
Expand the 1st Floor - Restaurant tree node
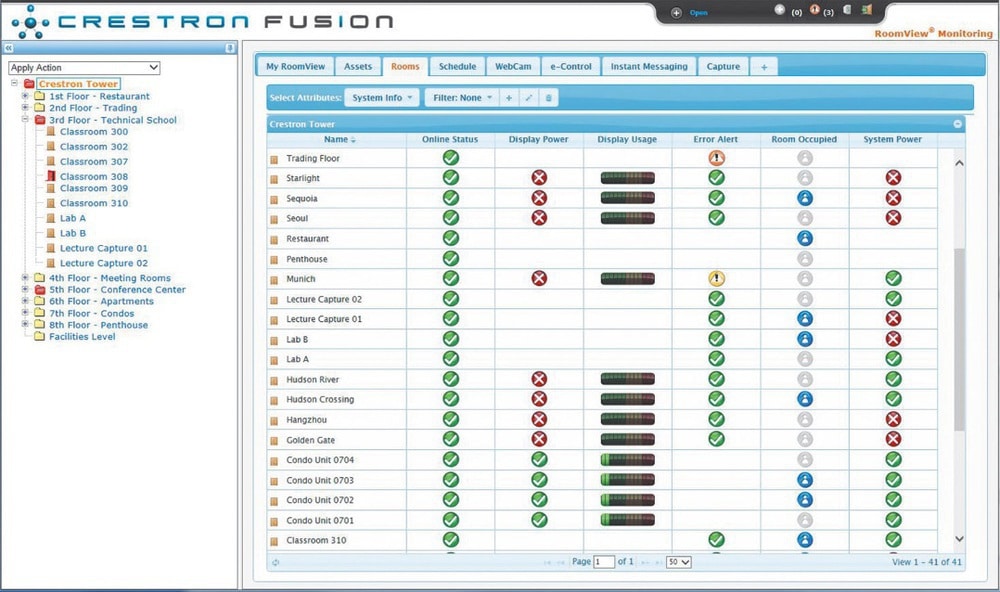[25, 96]
